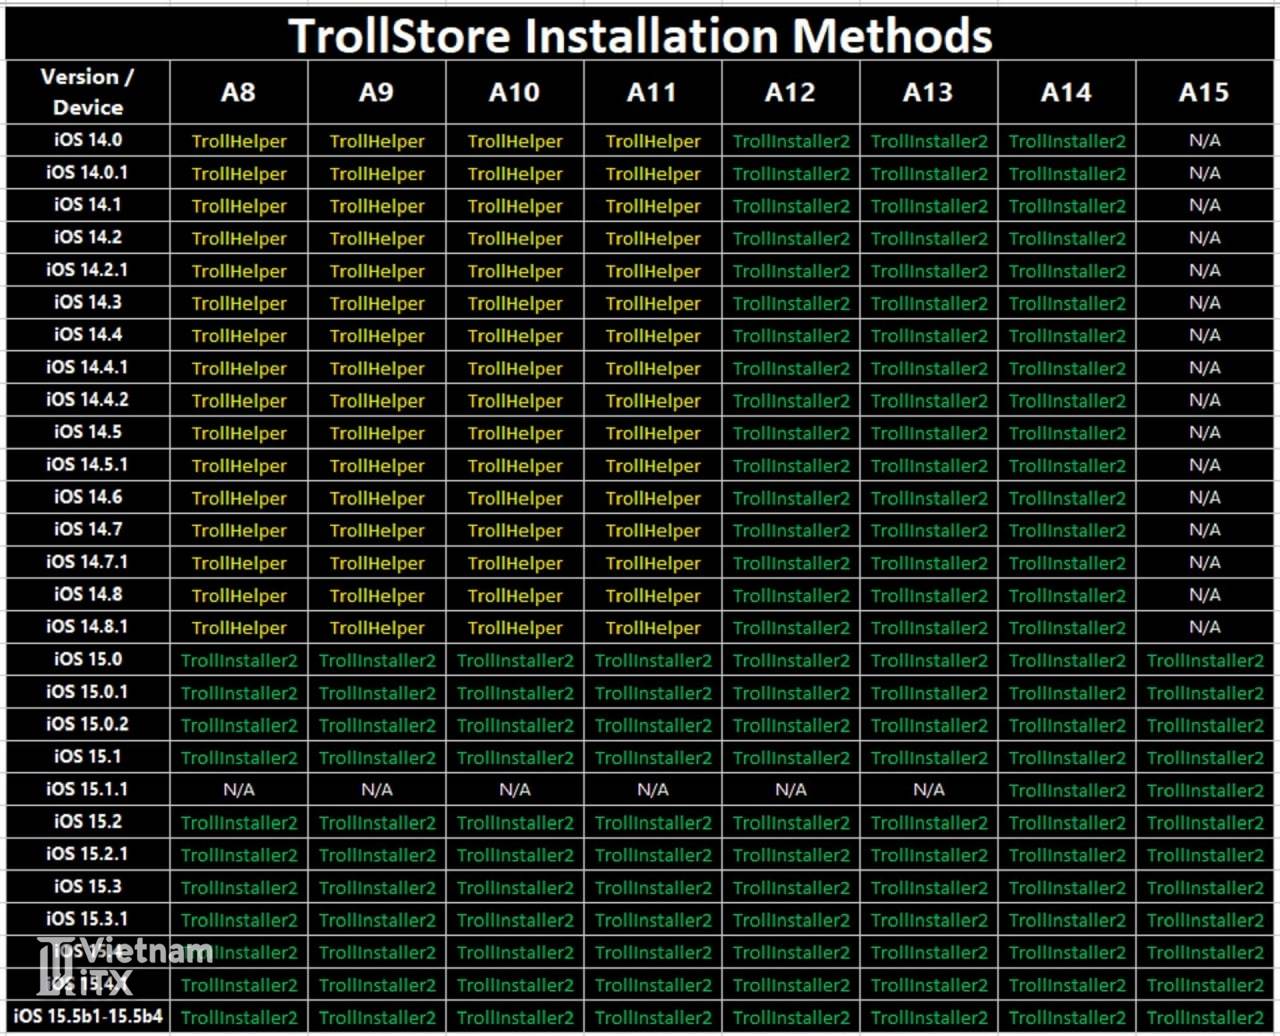Image resolution: width=1280 pixels, height=1036 pixels.
Task: Click the iOS 15.1.1 row label
Action: coord(88,789)
